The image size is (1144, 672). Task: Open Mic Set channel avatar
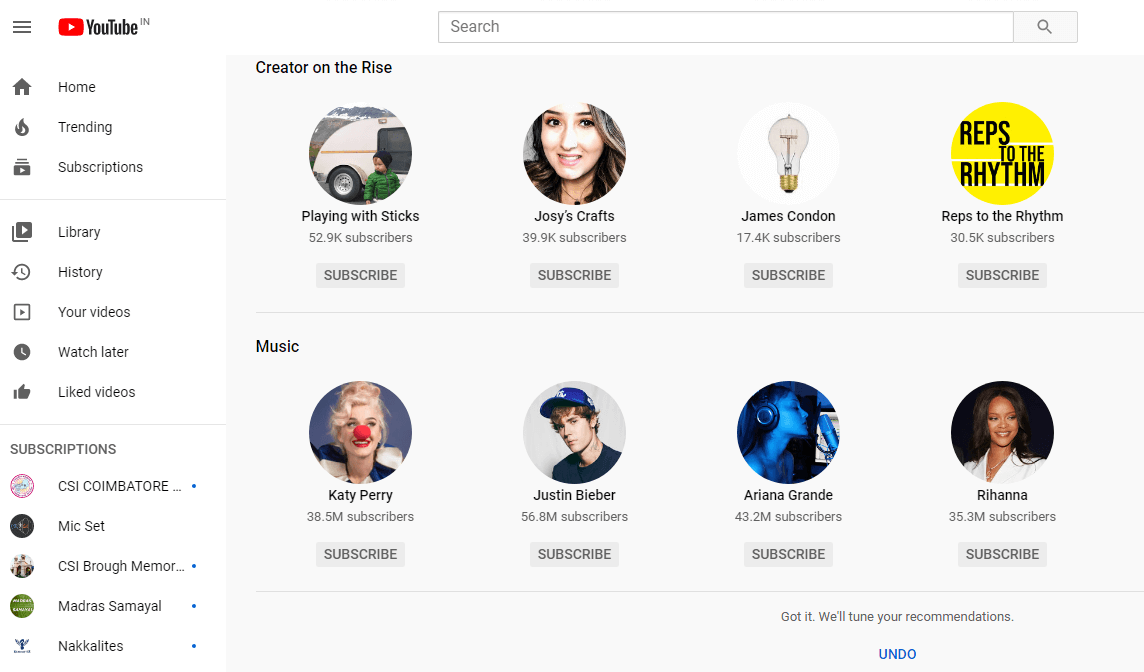tap(22, 526)
